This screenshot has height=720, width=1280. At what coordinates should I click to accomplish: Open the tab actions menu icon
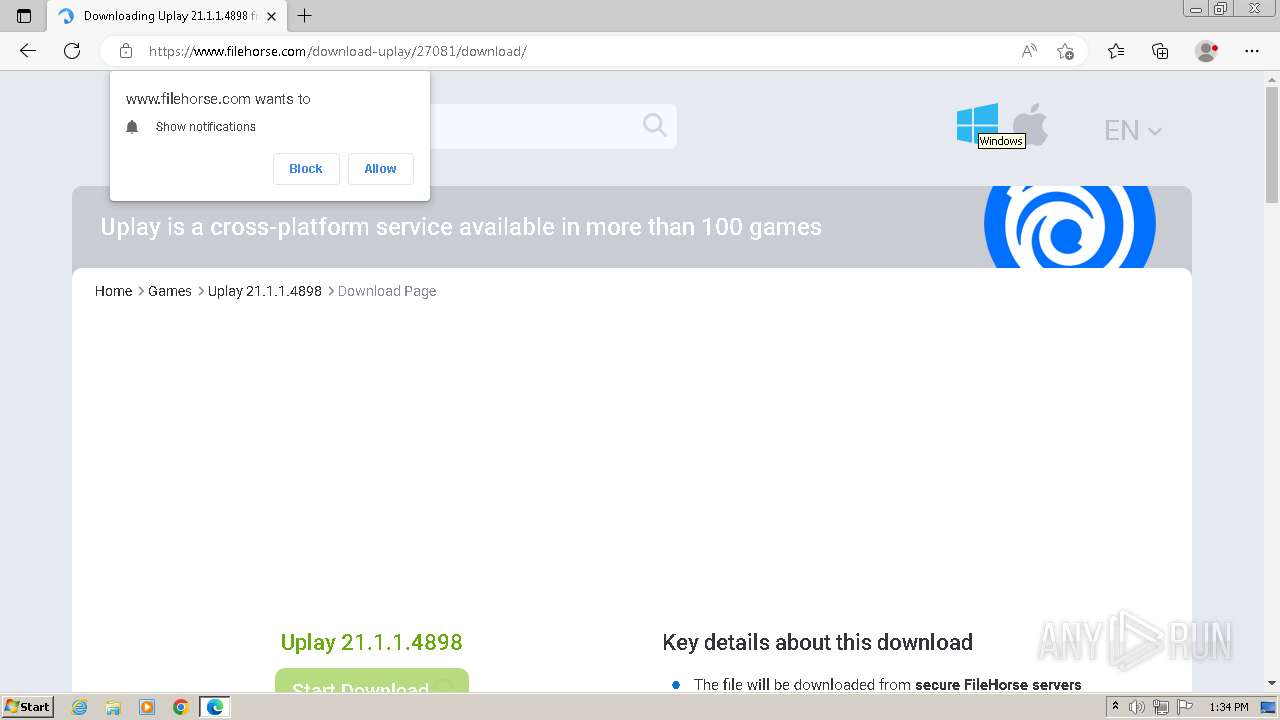click(24, 16)
